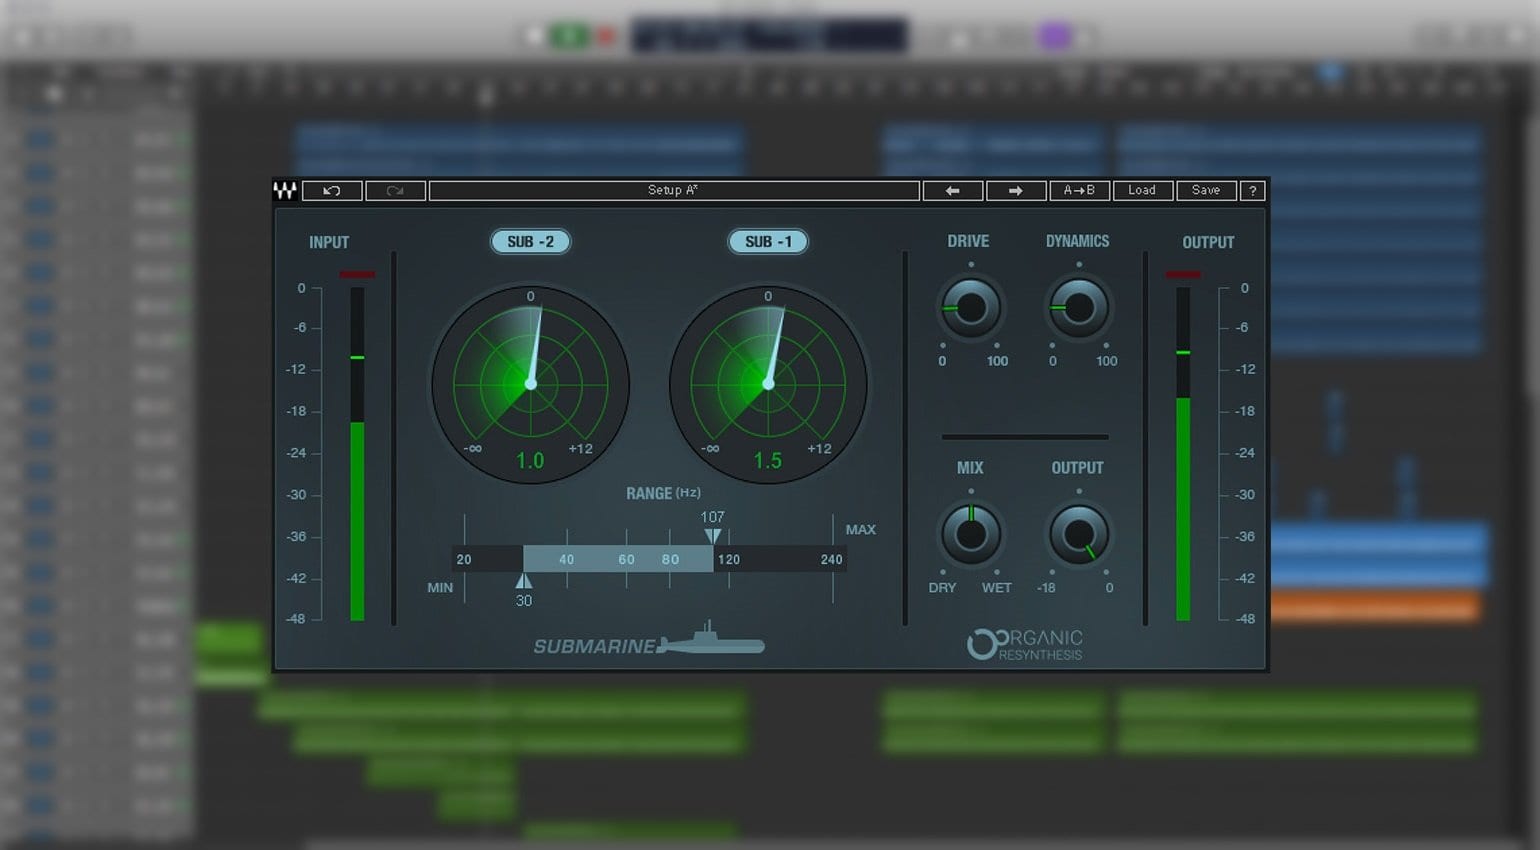Switch setups with the A→B button

[x=1080, y=190]
